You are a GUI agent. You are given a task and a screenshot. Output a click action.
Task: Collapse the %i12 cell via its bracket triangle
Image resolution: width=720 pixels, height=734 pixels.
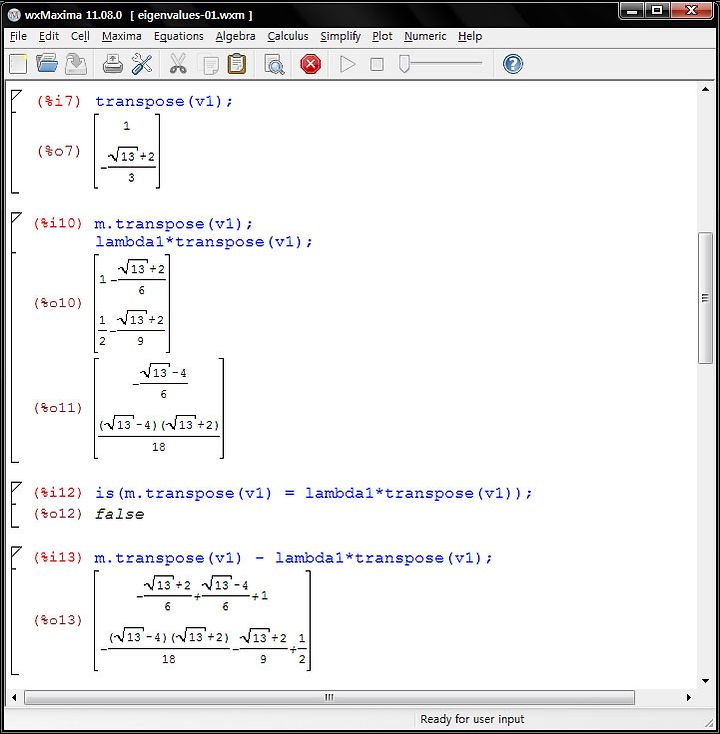[16, 487]
